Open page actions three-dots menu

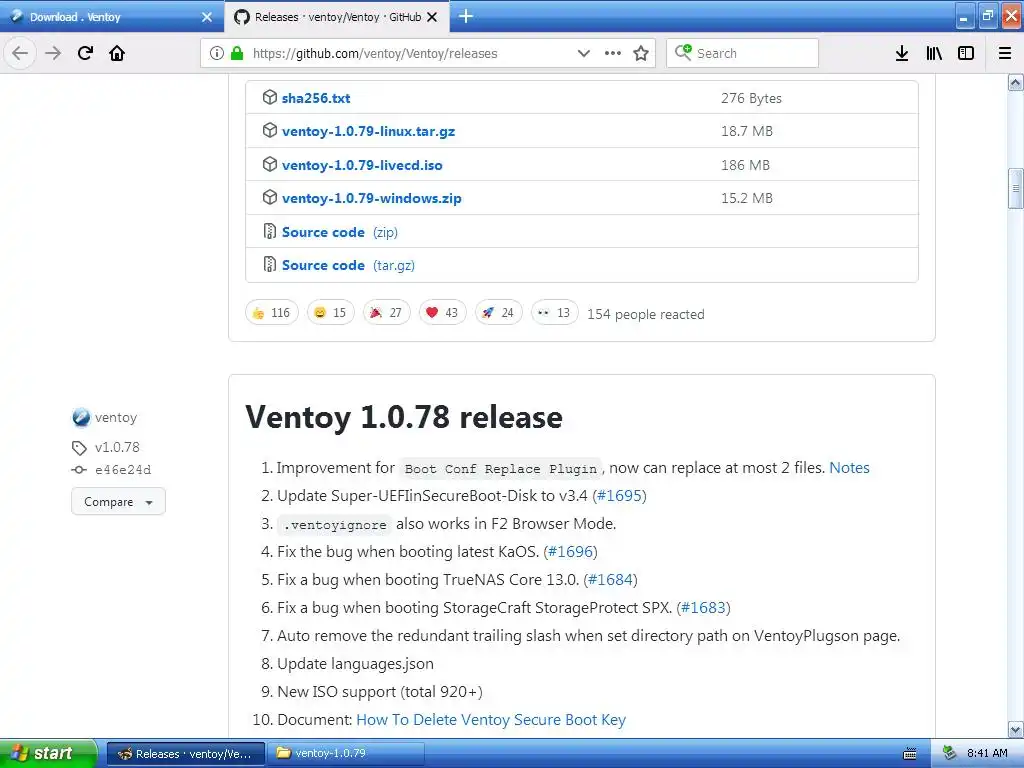[x=613, y=54]
